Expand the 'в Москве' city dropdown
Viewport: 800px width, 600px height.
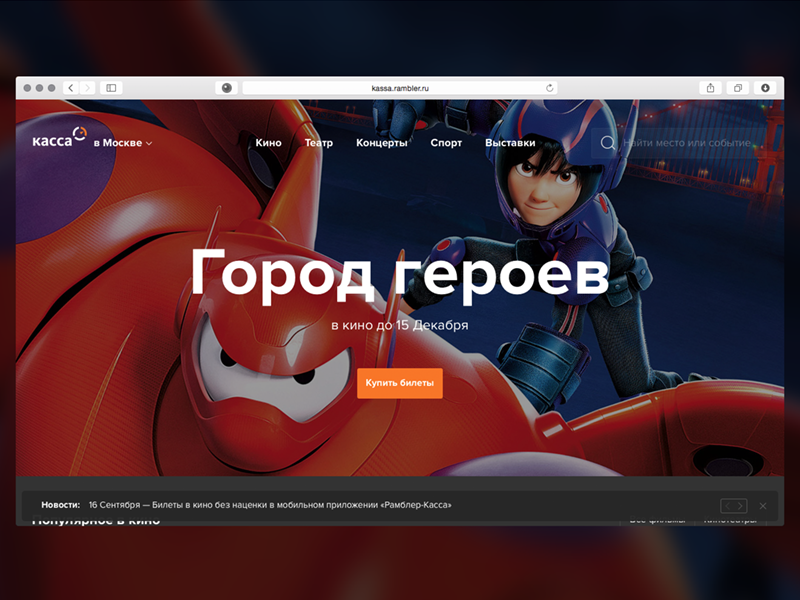(123, 143)
